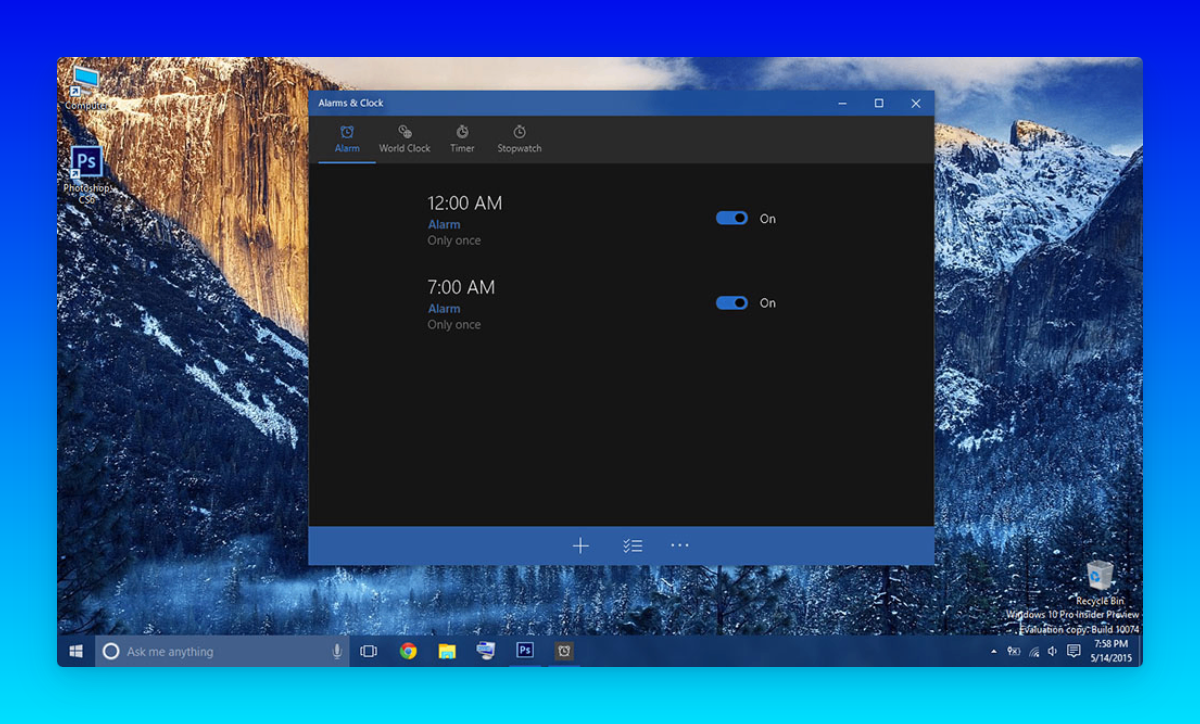This screenshot has height=724, width=1200.
Task: Go to the Stopwatch tab
Action: (x=519, y=139)
